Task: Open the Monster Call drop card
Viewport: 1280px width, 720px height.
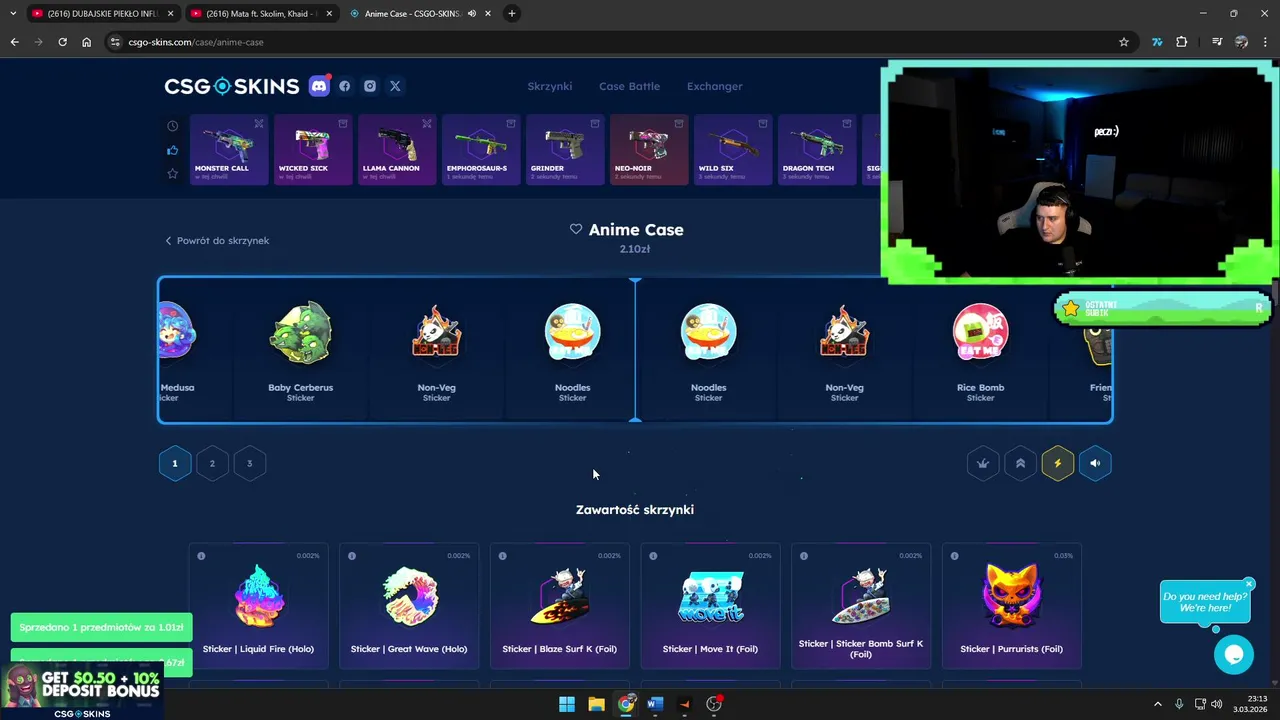Action: pos(229,150)
